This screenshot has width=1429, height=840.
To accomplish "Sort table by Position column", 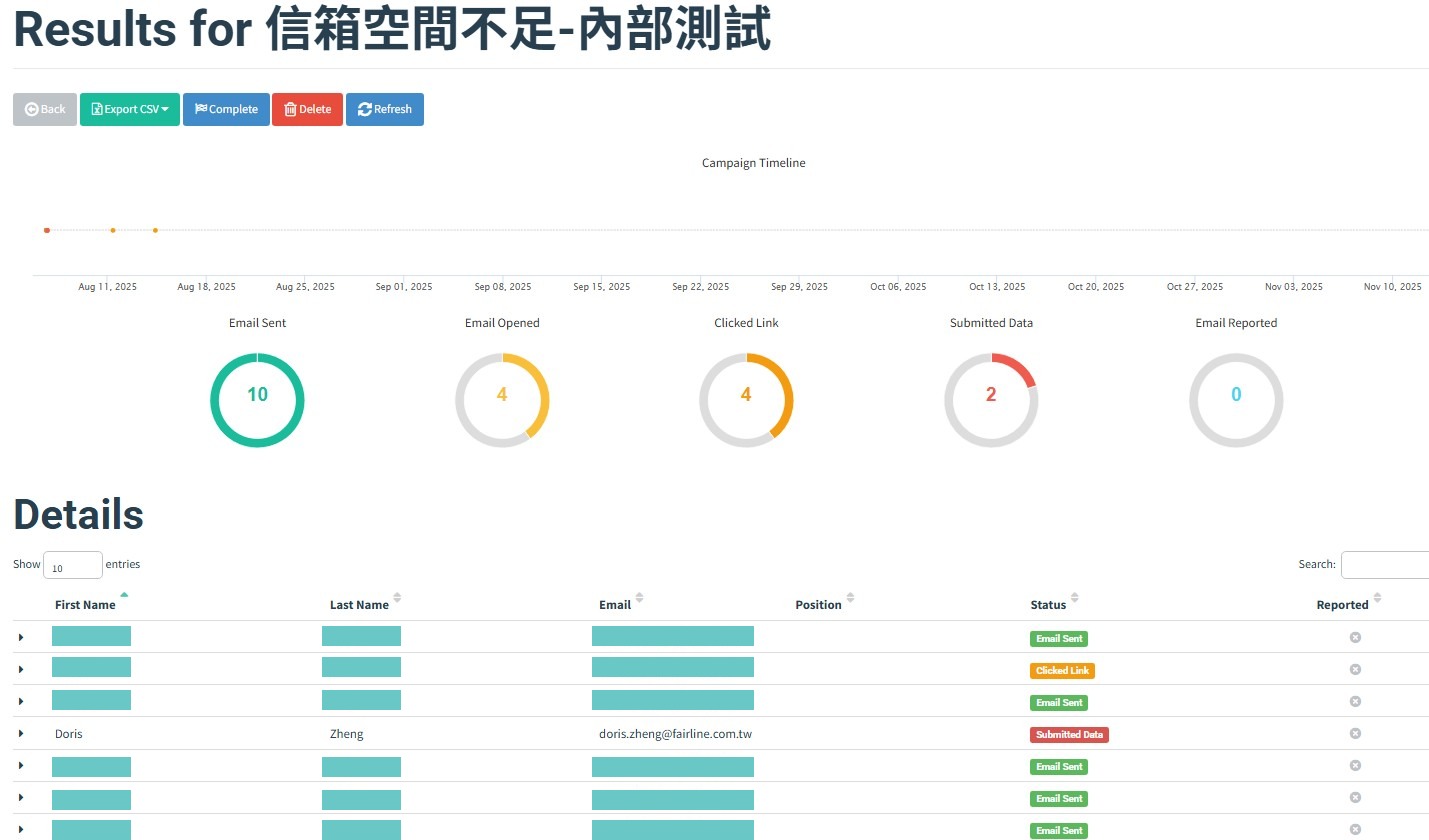I will (818, 604).
